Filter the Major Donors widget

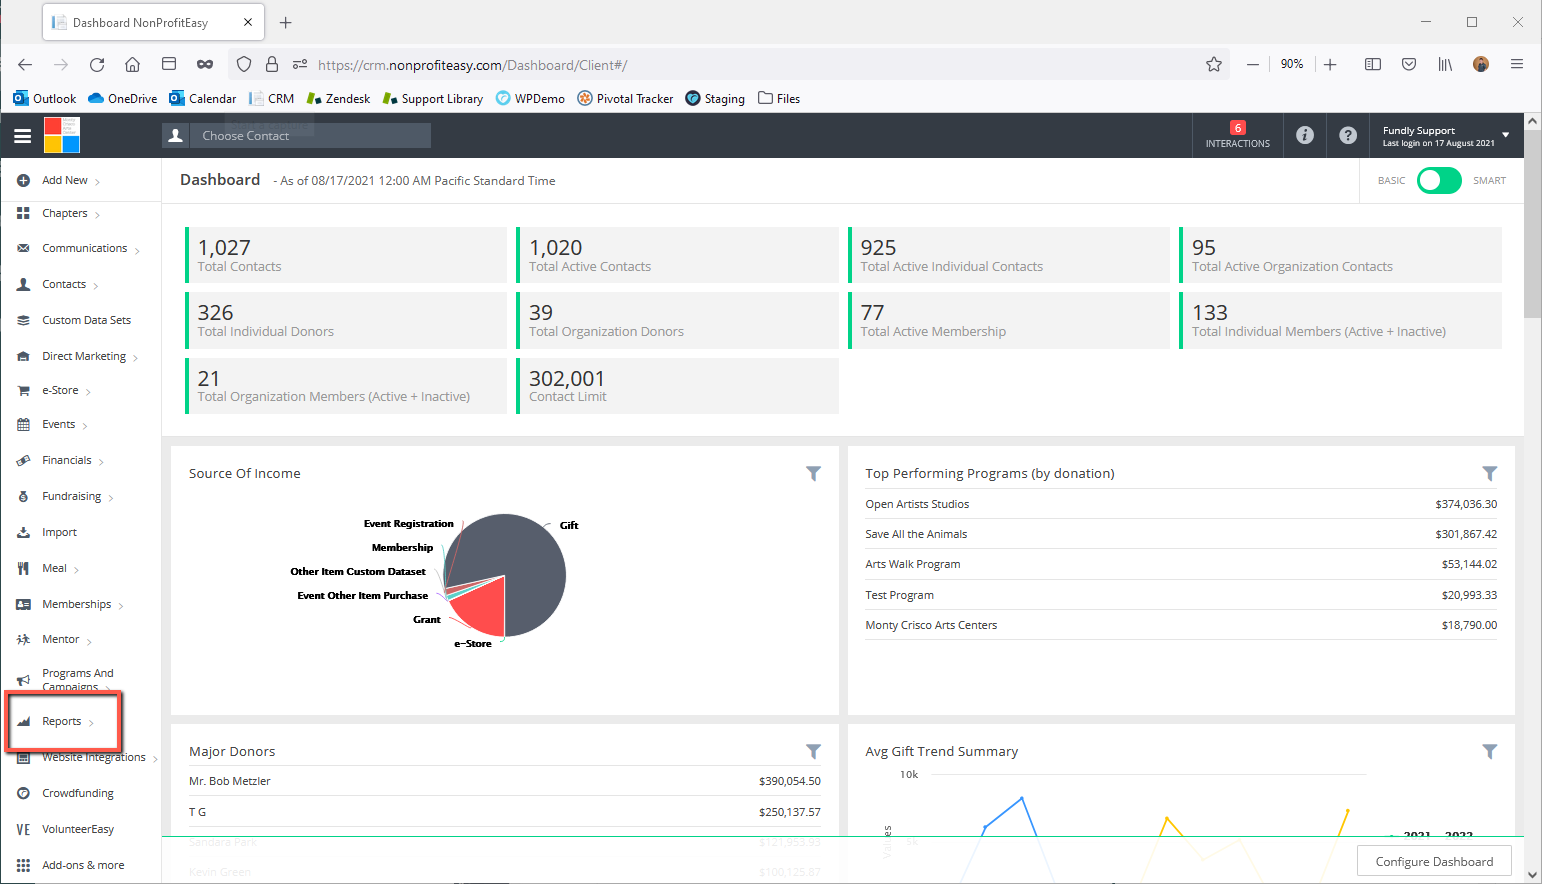coord(813,751)
